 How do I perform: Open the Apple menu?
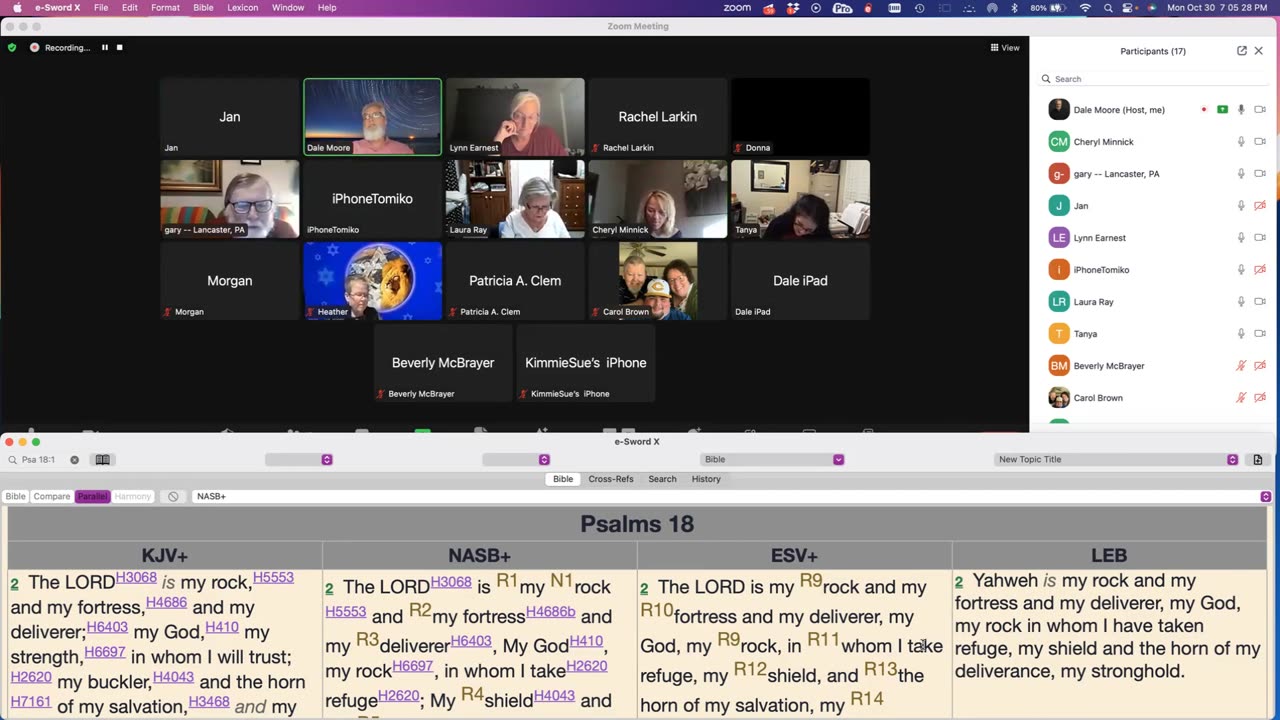17,7
